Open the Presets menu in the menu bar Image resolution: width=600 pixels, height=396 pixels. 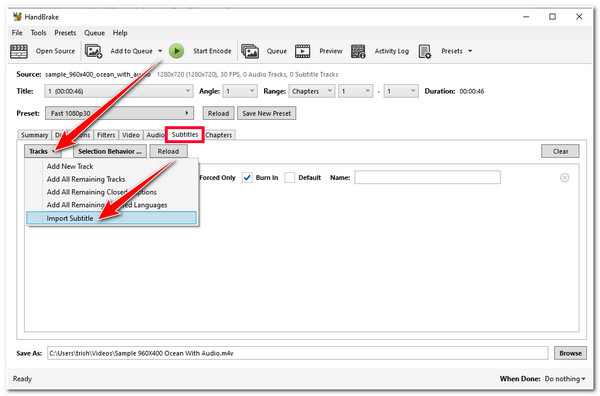coord(65,33)
